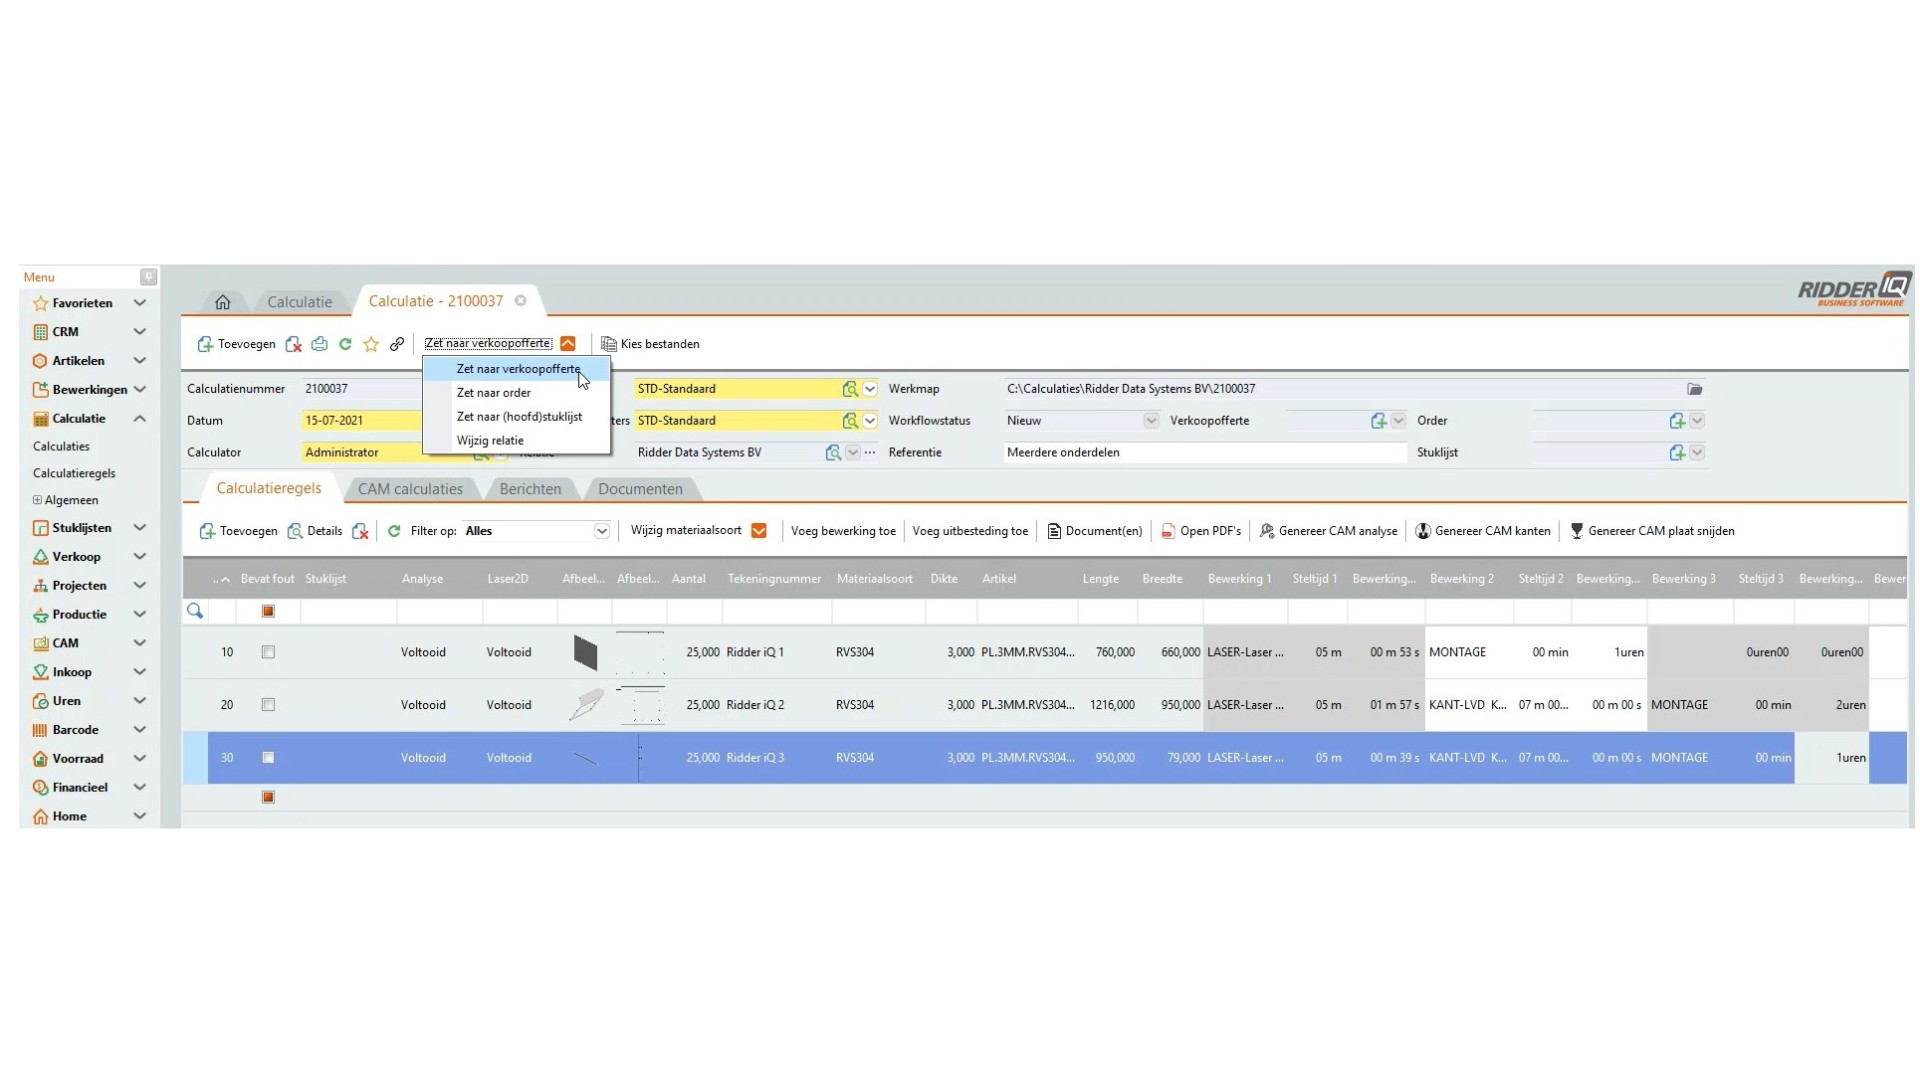Open the Documenten tab

640,489
